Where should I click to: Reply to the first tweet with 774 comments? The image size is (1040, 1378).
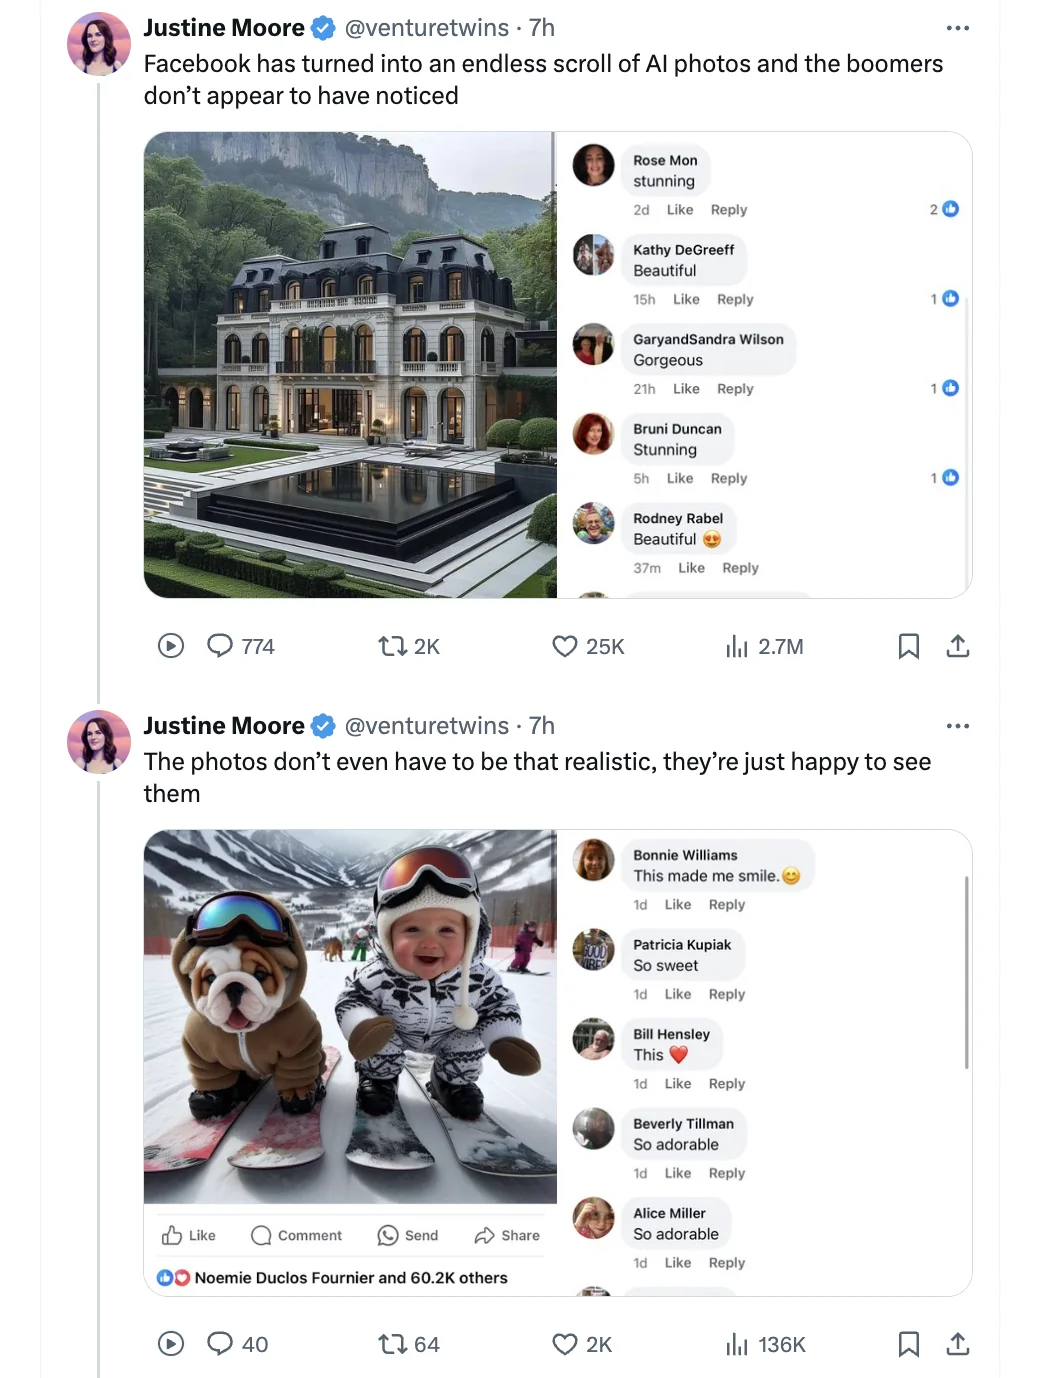click(x=220, y=646)
